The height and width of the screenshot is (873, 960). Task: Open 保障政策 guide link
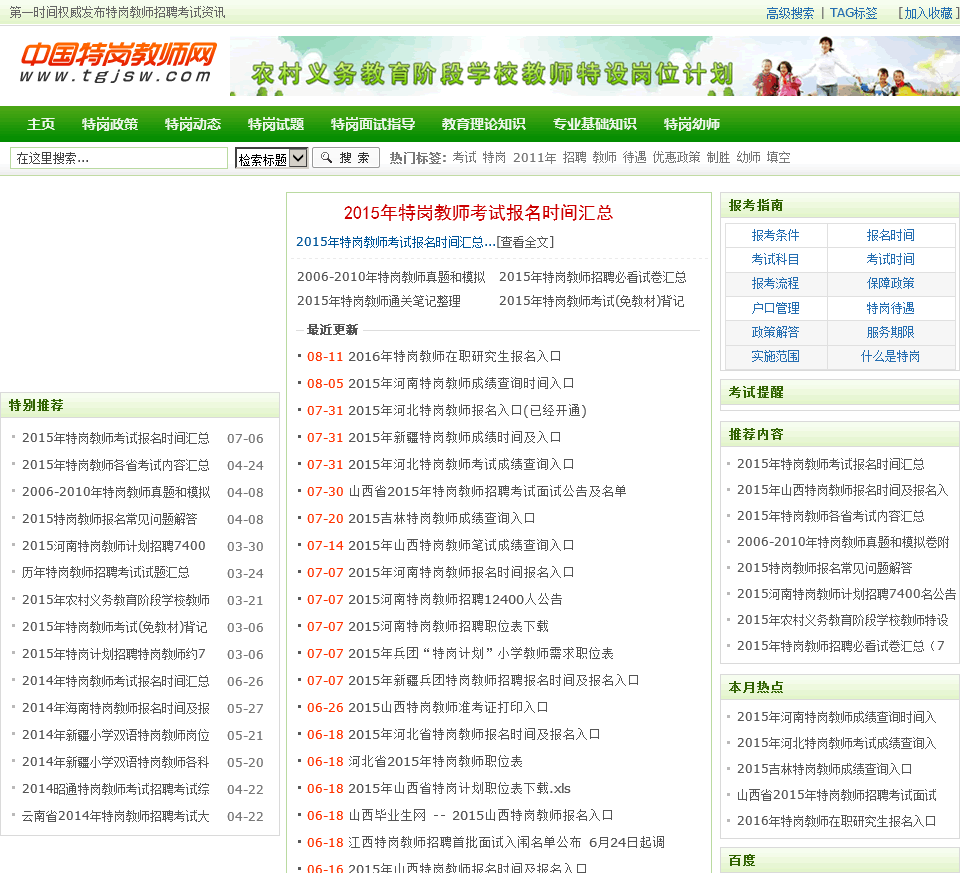[890, 283]
